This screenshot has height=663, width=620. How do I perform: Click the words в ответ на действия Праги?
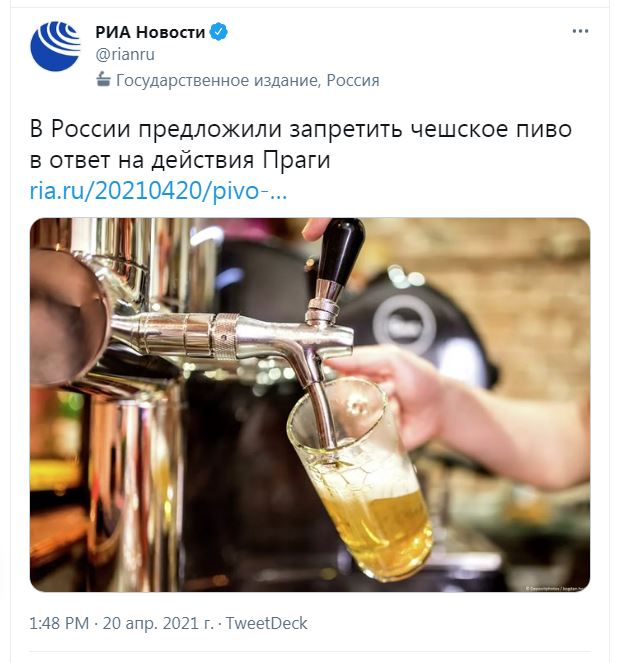(x=180, y=160)
